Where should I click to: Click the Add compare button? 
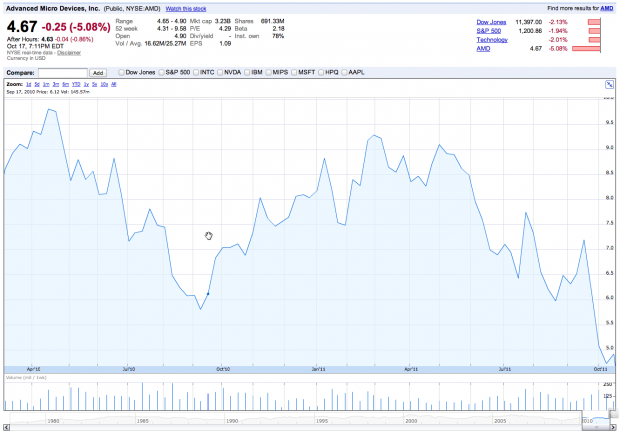point(98,73)
